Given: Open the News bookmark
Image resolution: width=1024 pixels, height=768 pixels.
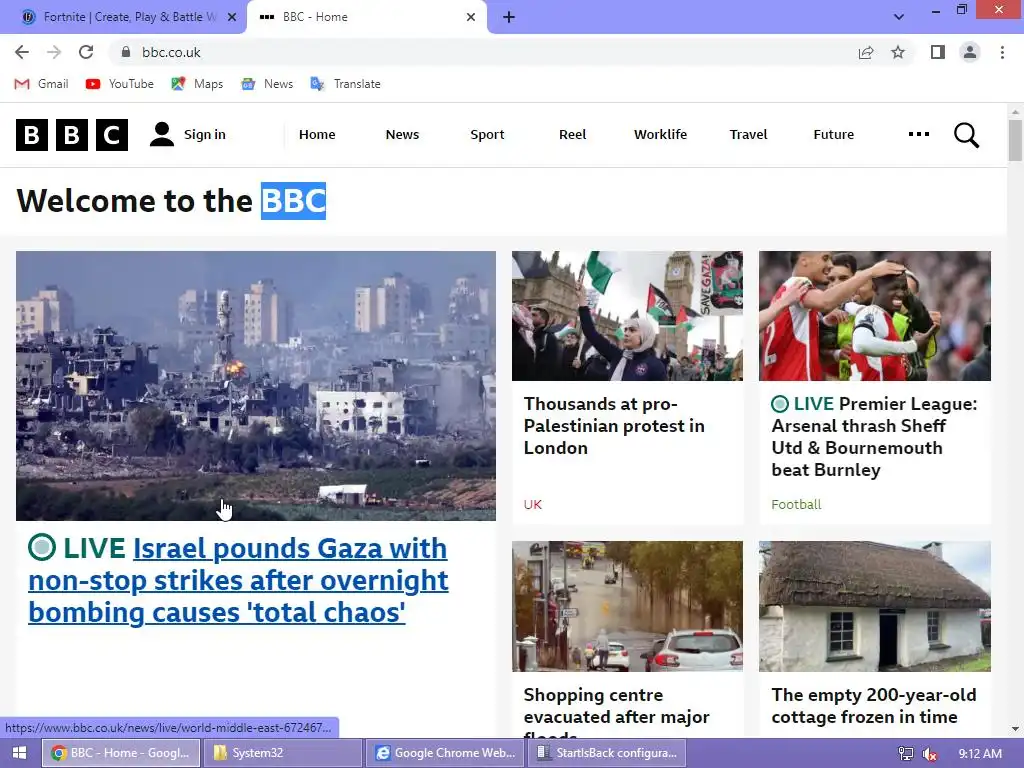Looking at the screenshot, I should 267,84.
